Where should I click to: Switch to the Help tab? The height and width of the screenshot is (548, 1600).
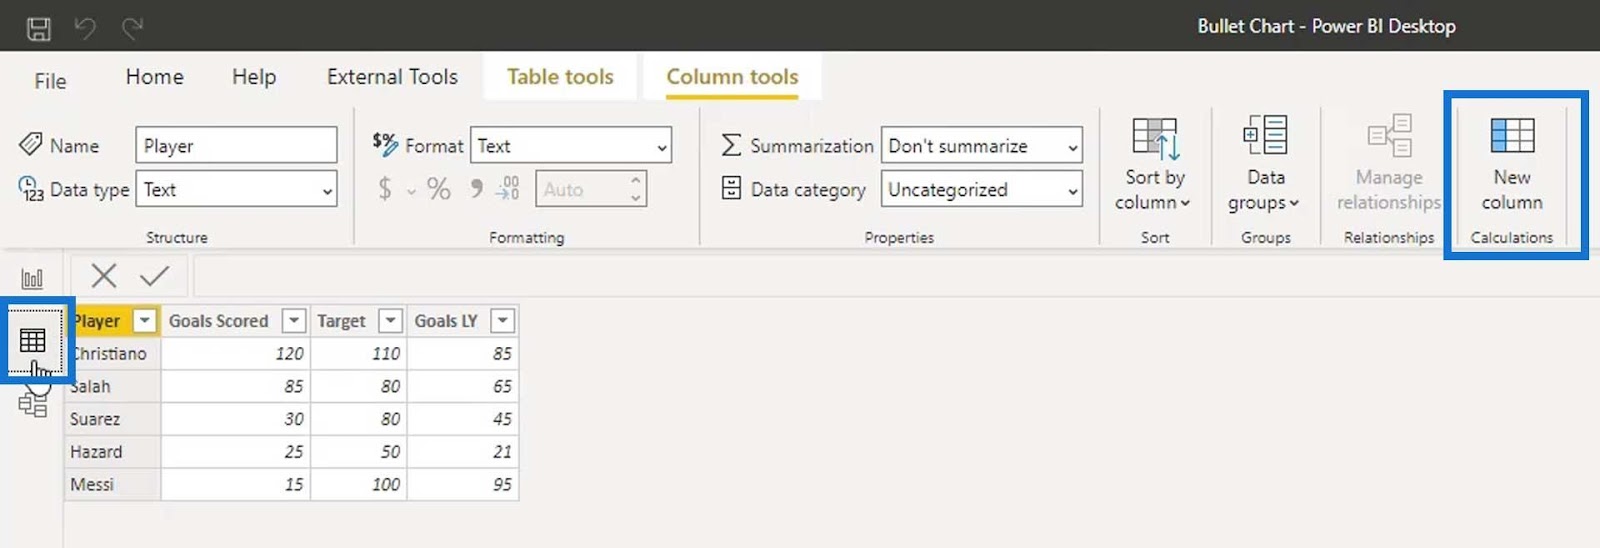click(254, 77)
